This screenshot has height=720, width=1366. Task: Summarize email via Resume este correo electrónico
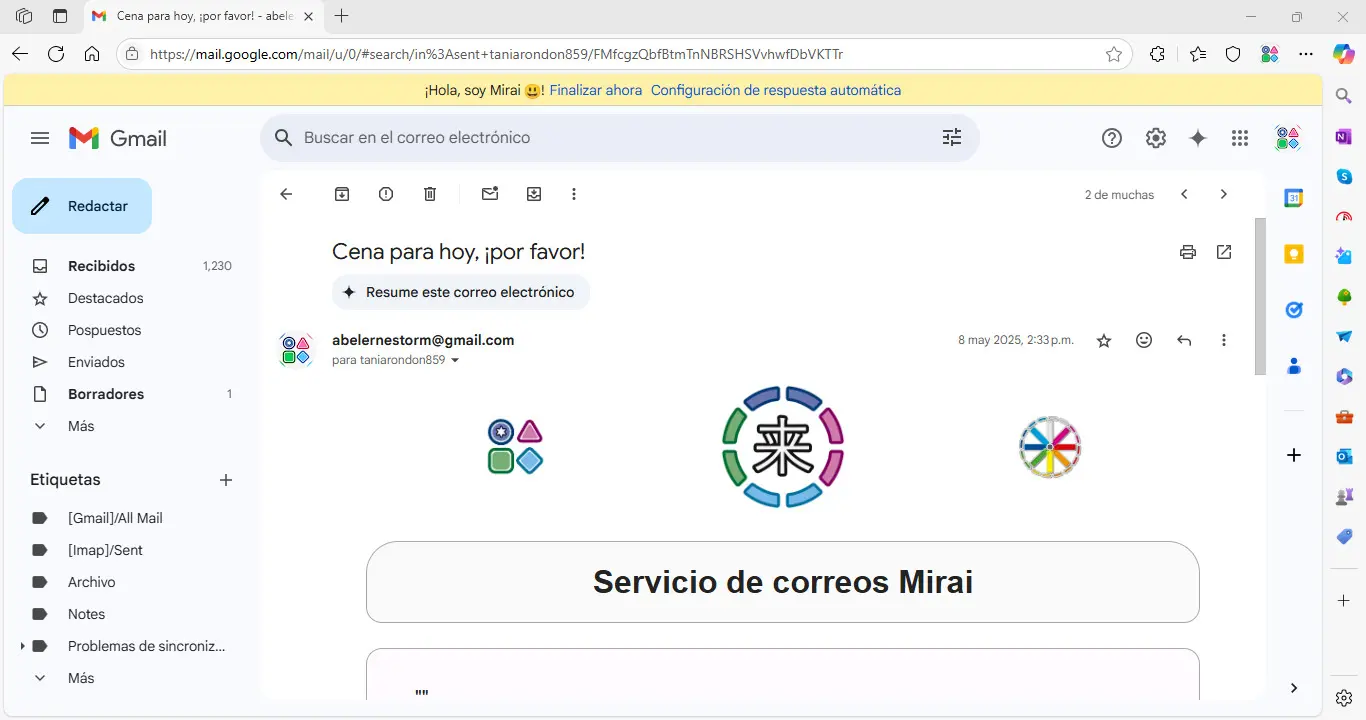(x=460, y=292)
